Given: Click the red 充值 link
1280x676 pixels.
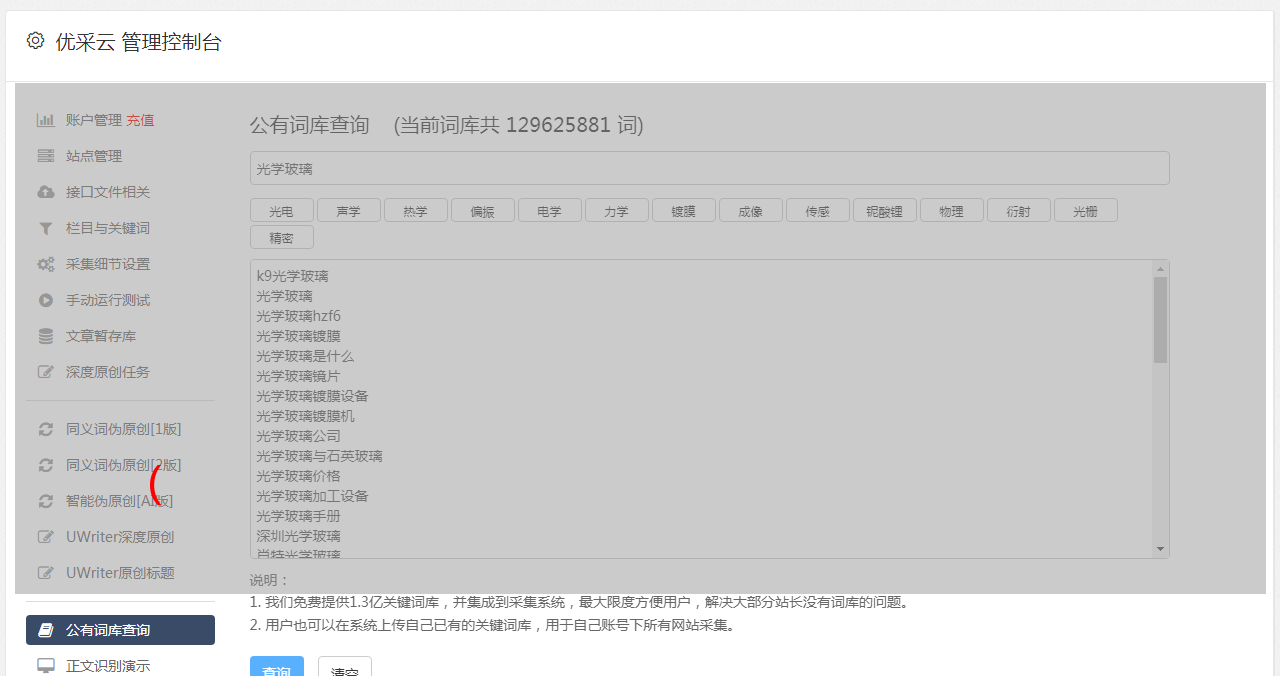Looking at the screenshot, I should click(x=140, y=120).
